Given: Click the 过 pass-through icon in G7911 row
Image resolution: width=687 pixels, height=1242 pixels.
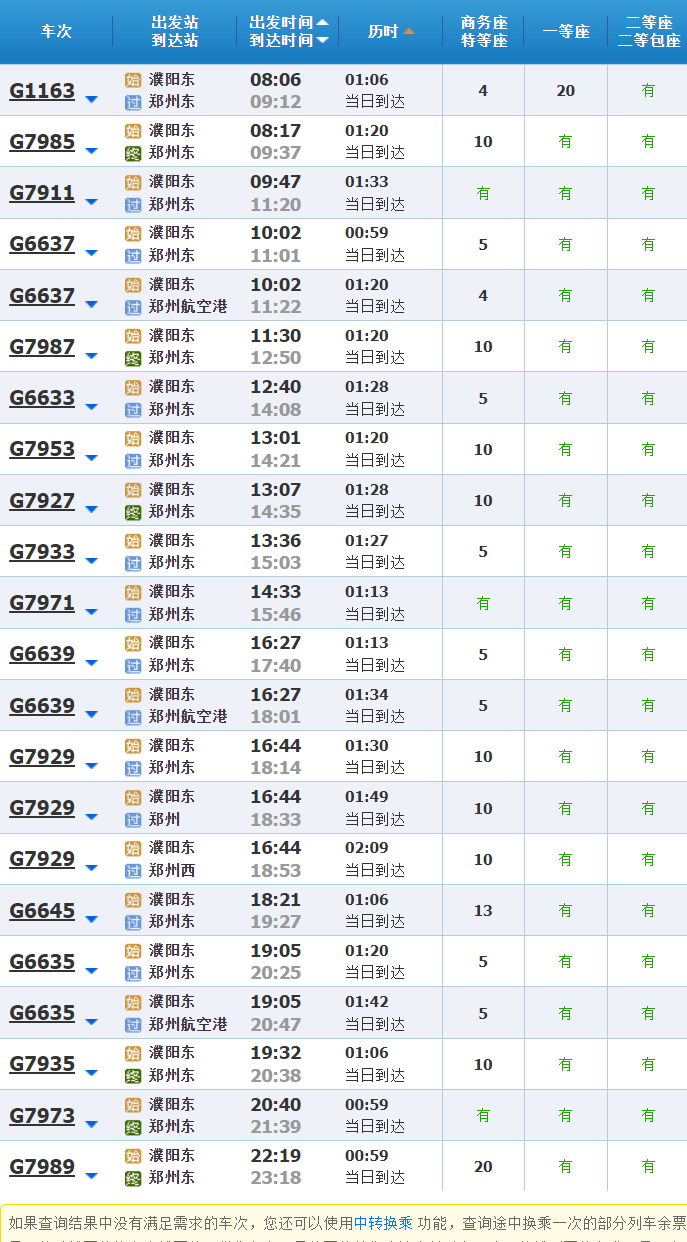Looking at the screenshot, I should pos(133,204).
